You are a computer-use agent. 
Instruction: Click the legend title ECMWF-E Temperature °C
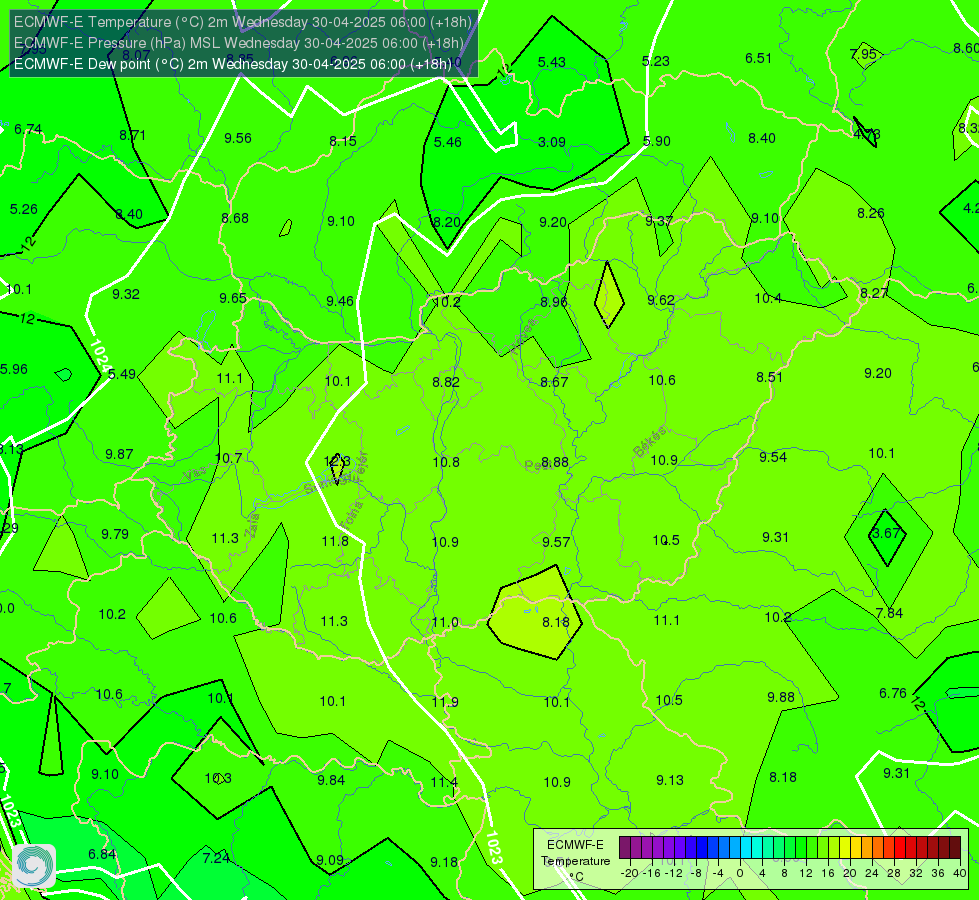point(575,861)
